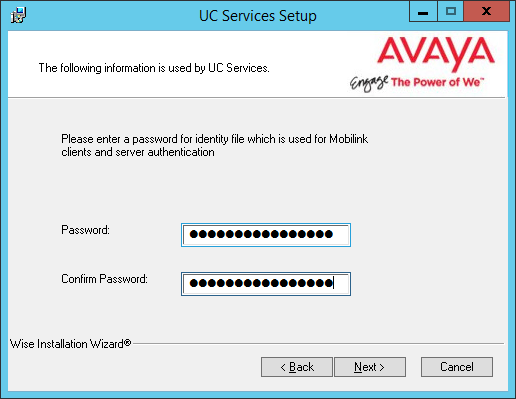Click the registered trademark symbol after Wizard
Viewport: 516px width, 399px height.
pyautogui.click(x=128, y=342)
